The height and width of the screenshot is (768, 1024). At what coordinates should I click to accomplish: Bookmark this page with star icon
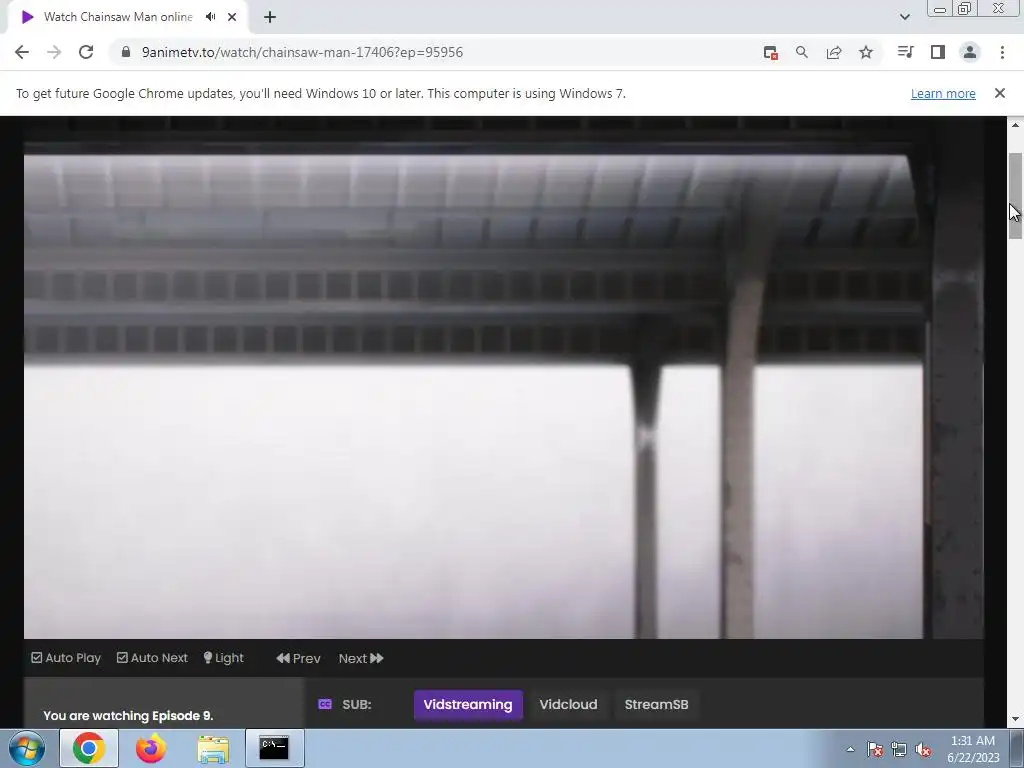[x=866, y=52]
